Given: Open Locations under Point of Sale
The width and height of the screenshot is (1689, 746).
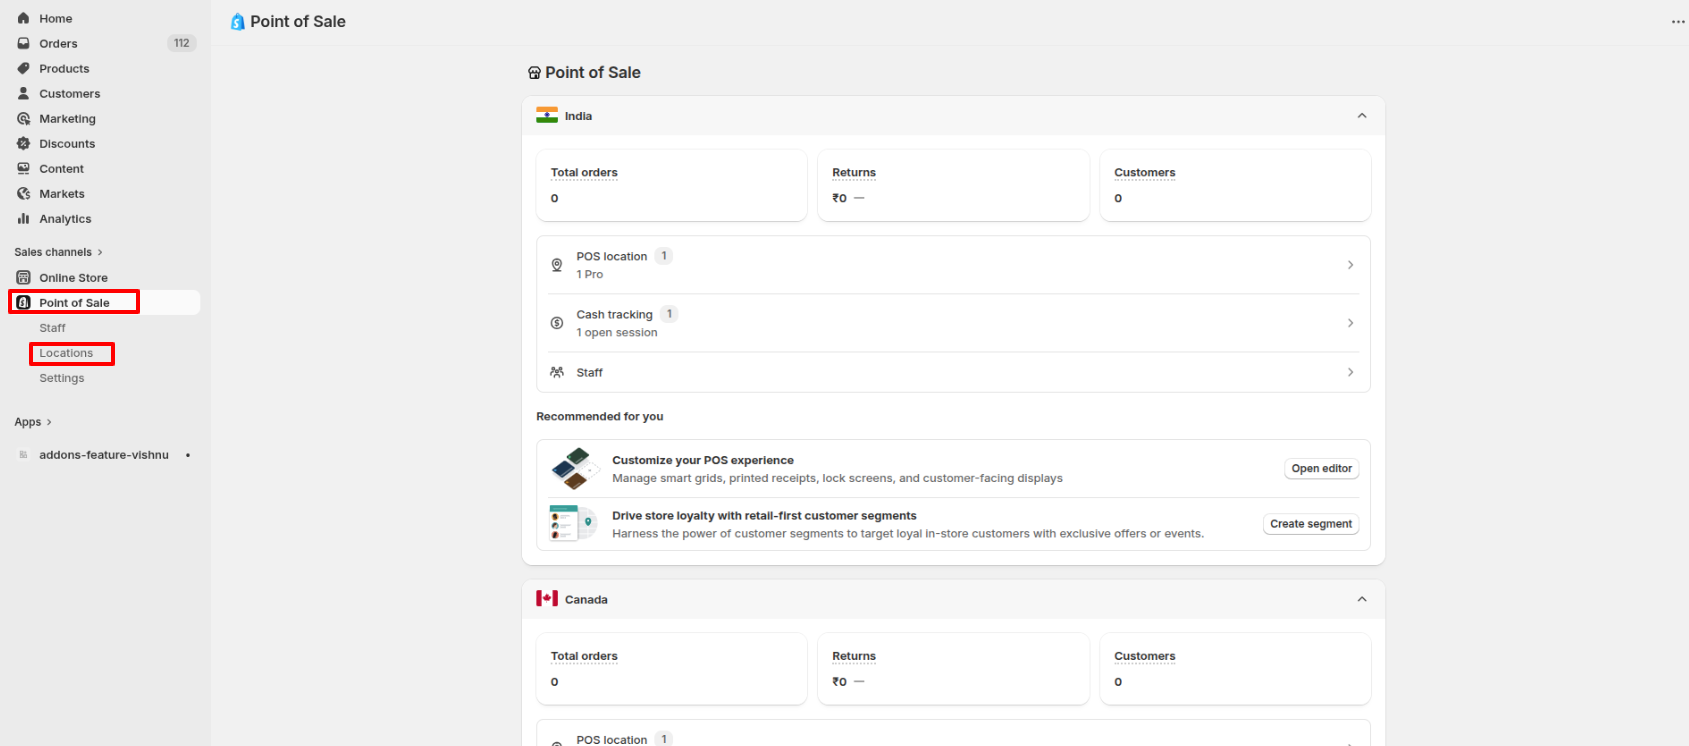Looking at the screenshot, I should pos(66,353).
